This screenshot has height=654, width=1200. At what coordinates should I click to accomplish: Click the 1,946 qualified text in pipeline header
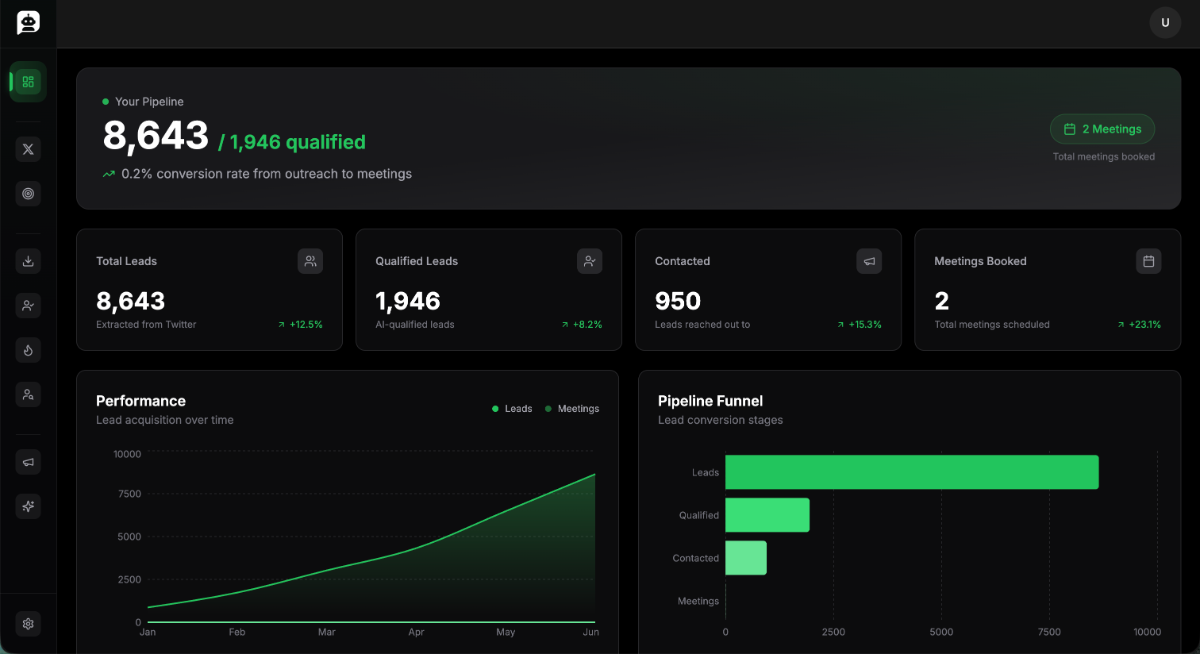click(x=292, y=142)
